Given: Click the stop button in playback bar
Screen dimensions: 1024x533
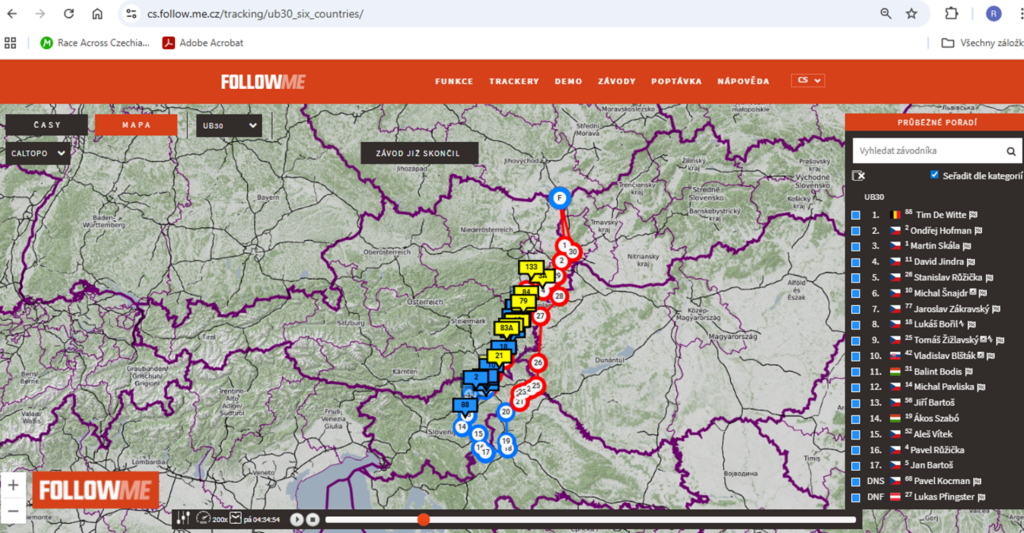Looking at the screenshot, I should (312, 519).
